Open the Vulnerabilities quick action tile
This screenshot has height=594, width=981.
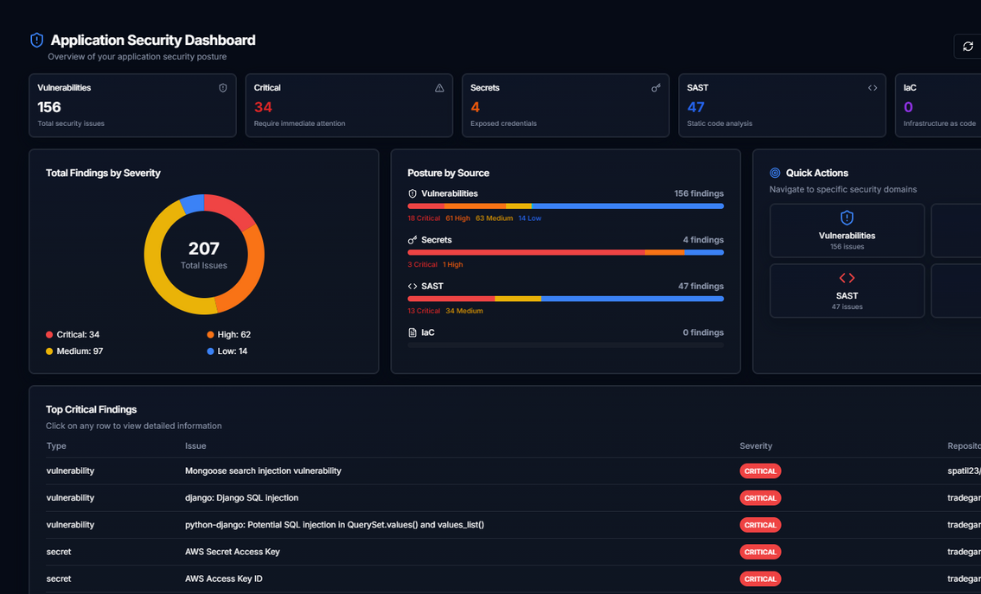pos(846,231)
